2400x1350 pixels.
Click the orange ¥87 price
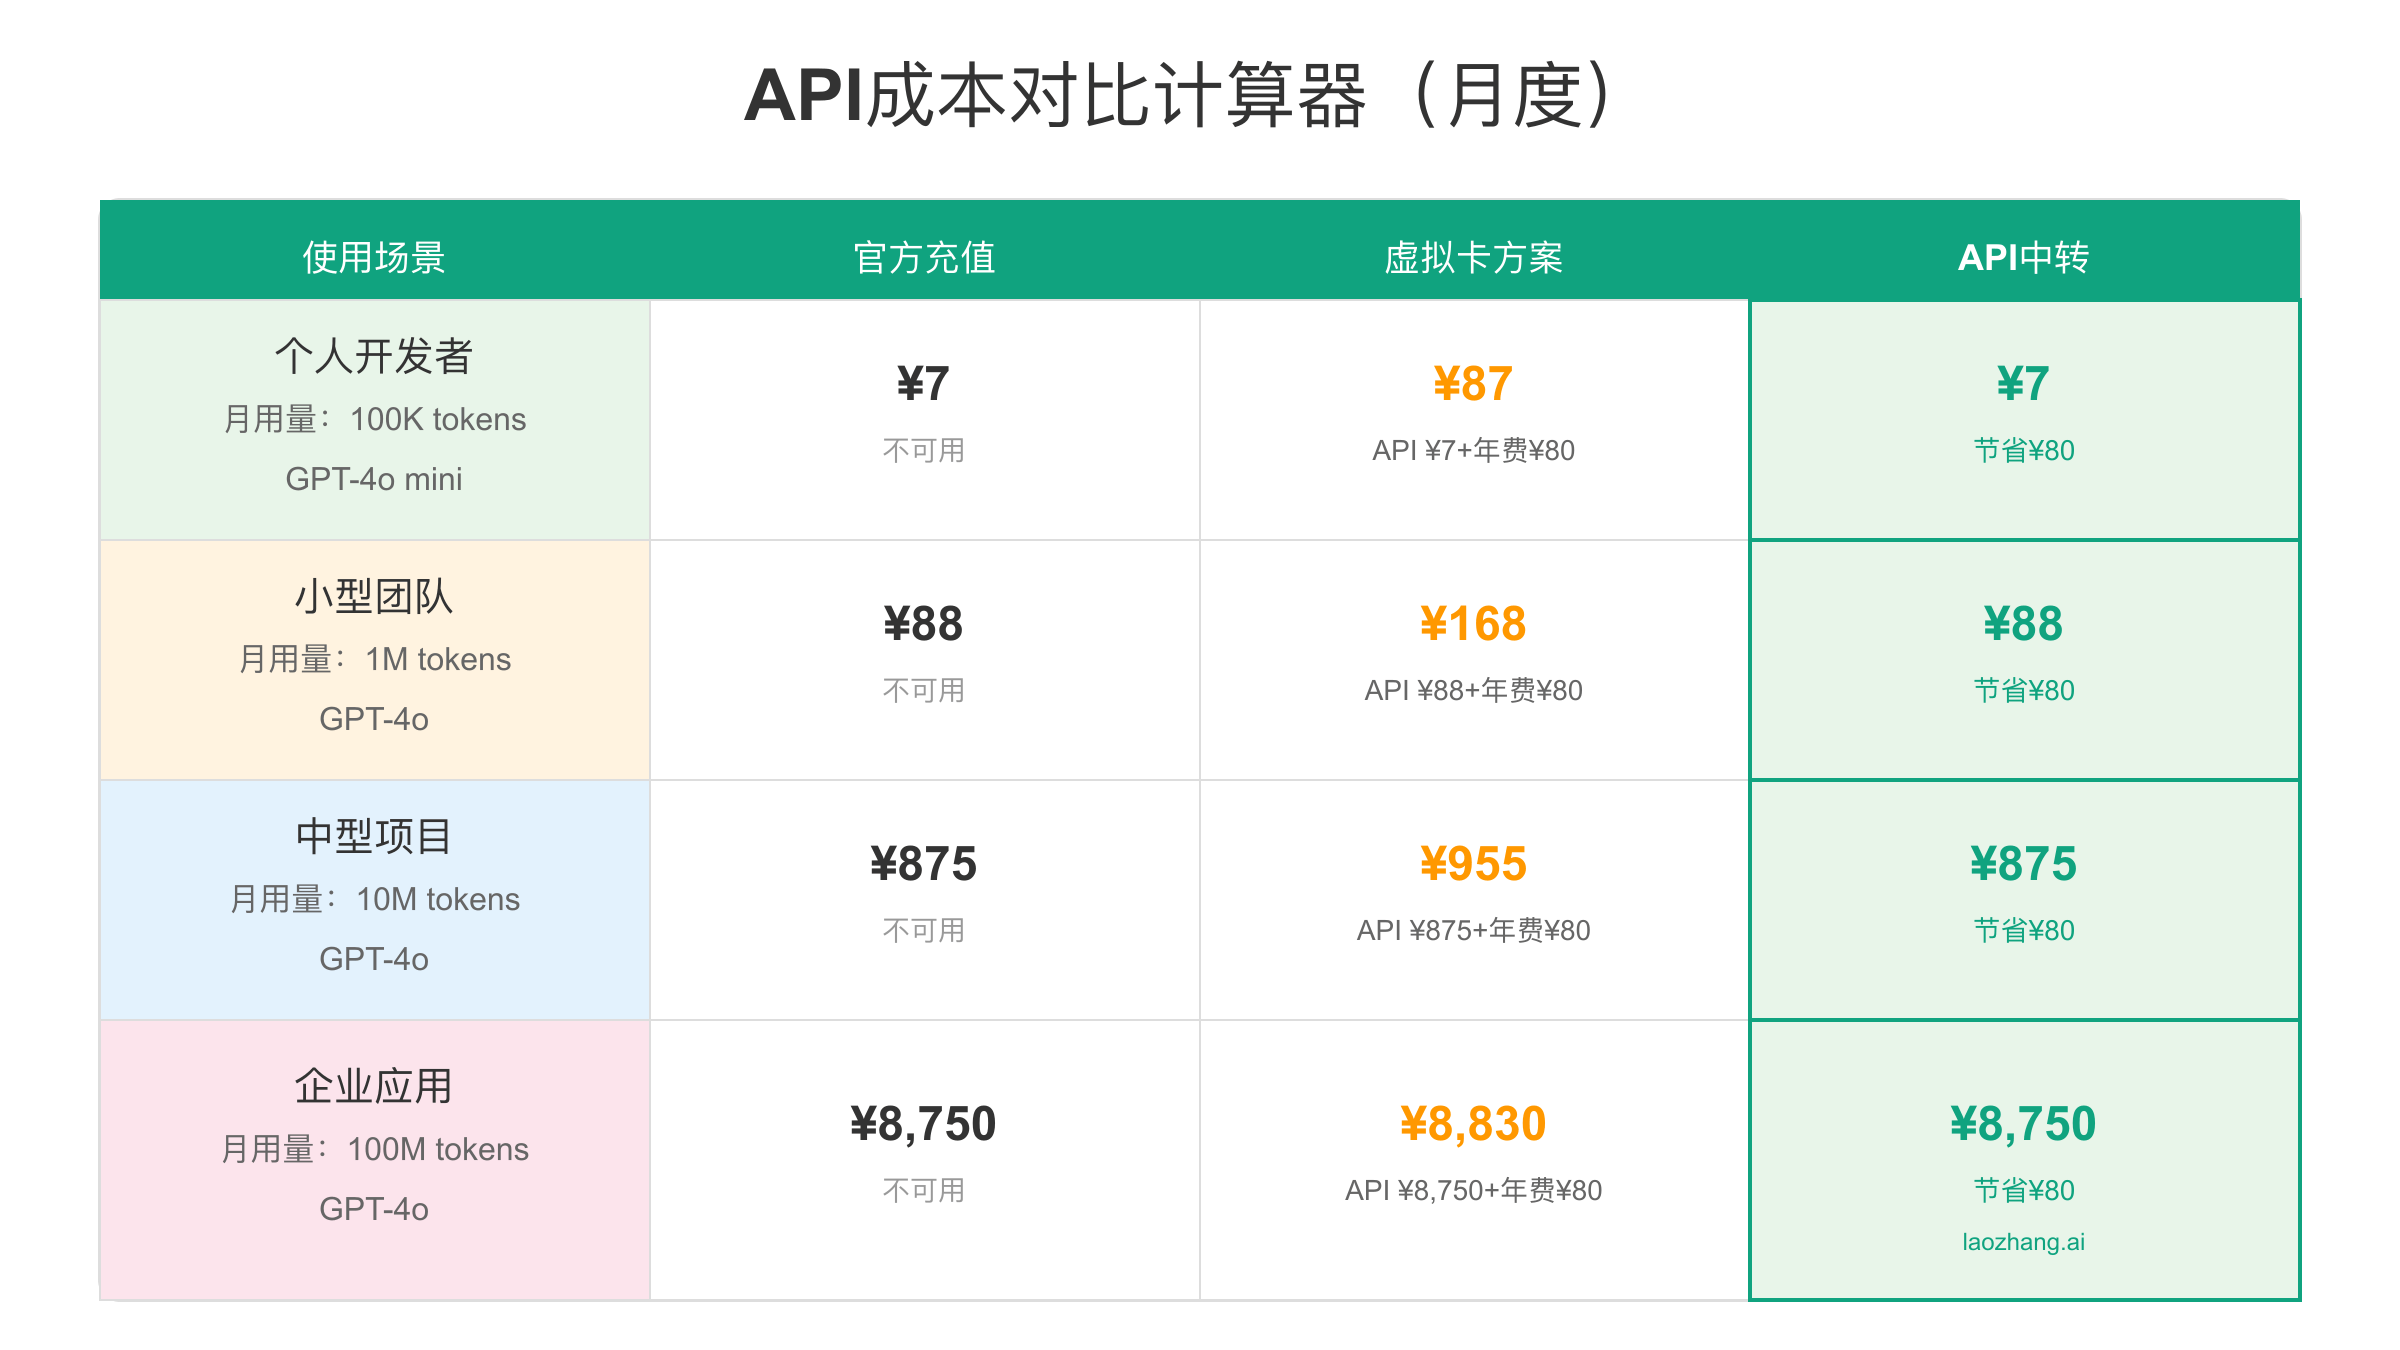1473,384
